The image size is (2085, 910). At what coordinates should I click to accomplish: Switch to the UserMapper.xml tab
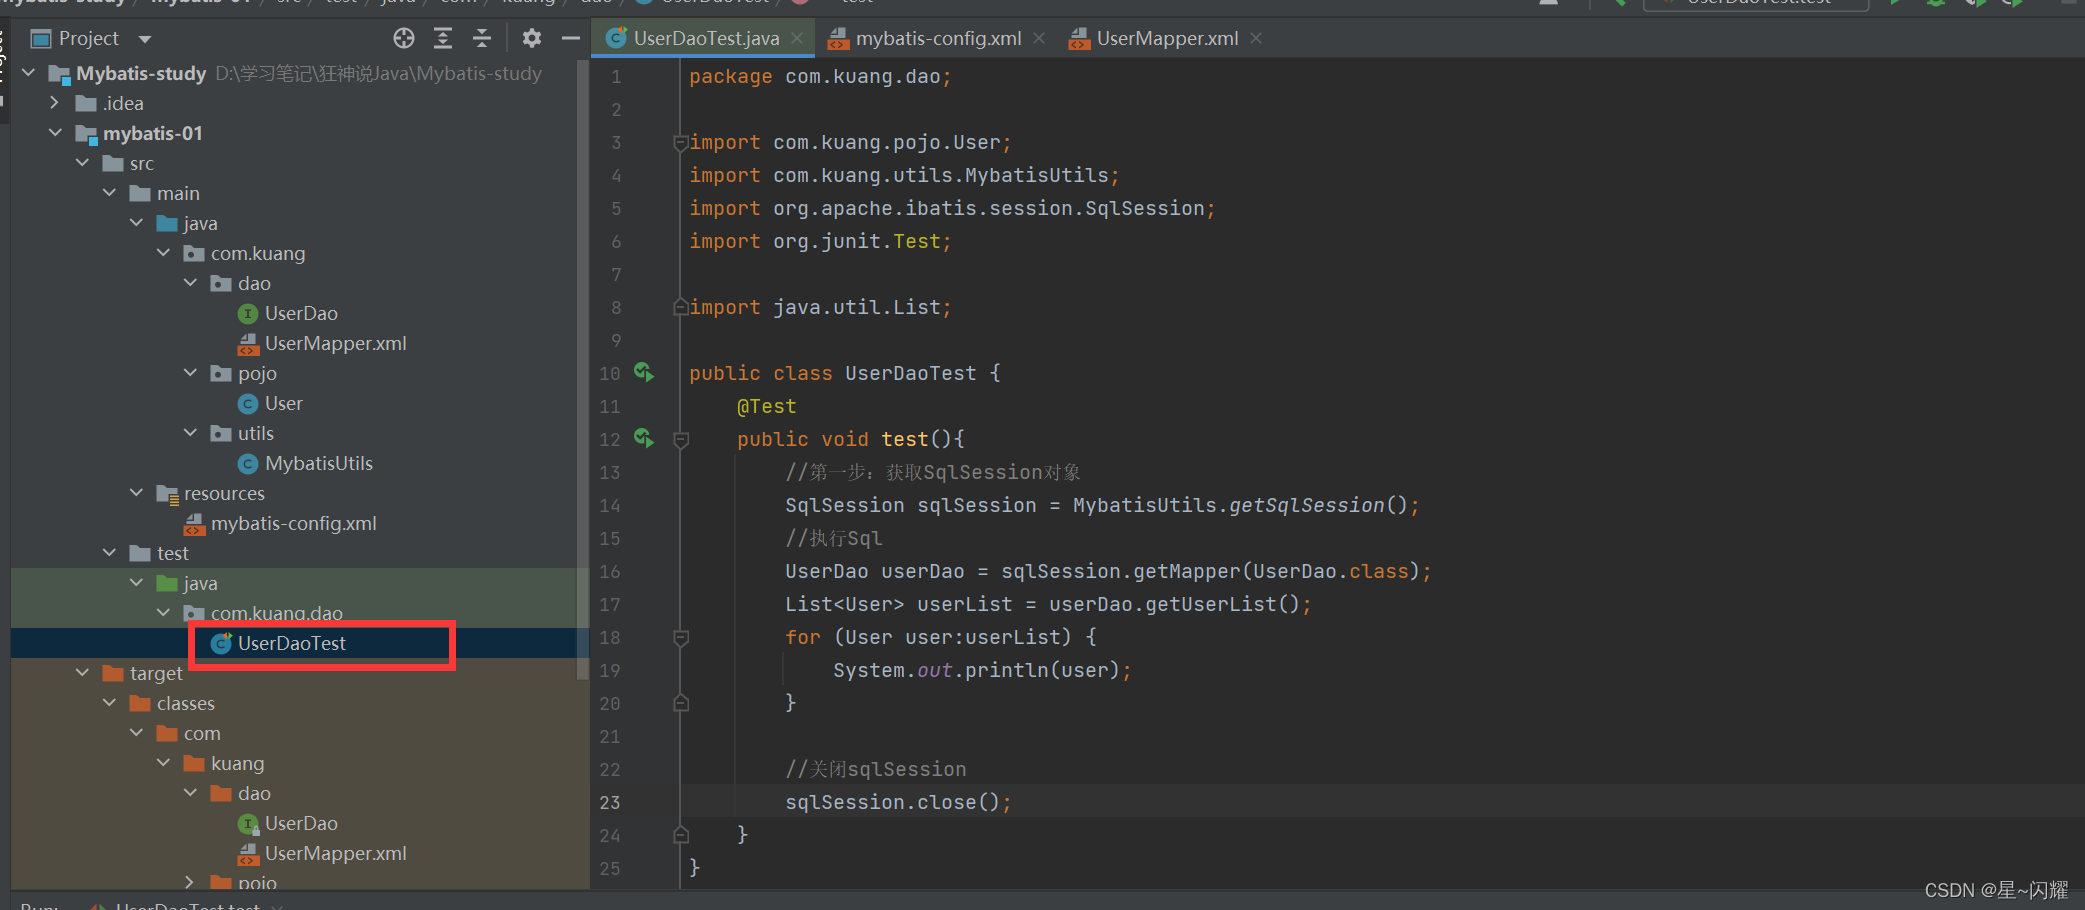pyautogui.click(x=1167, y=38)
